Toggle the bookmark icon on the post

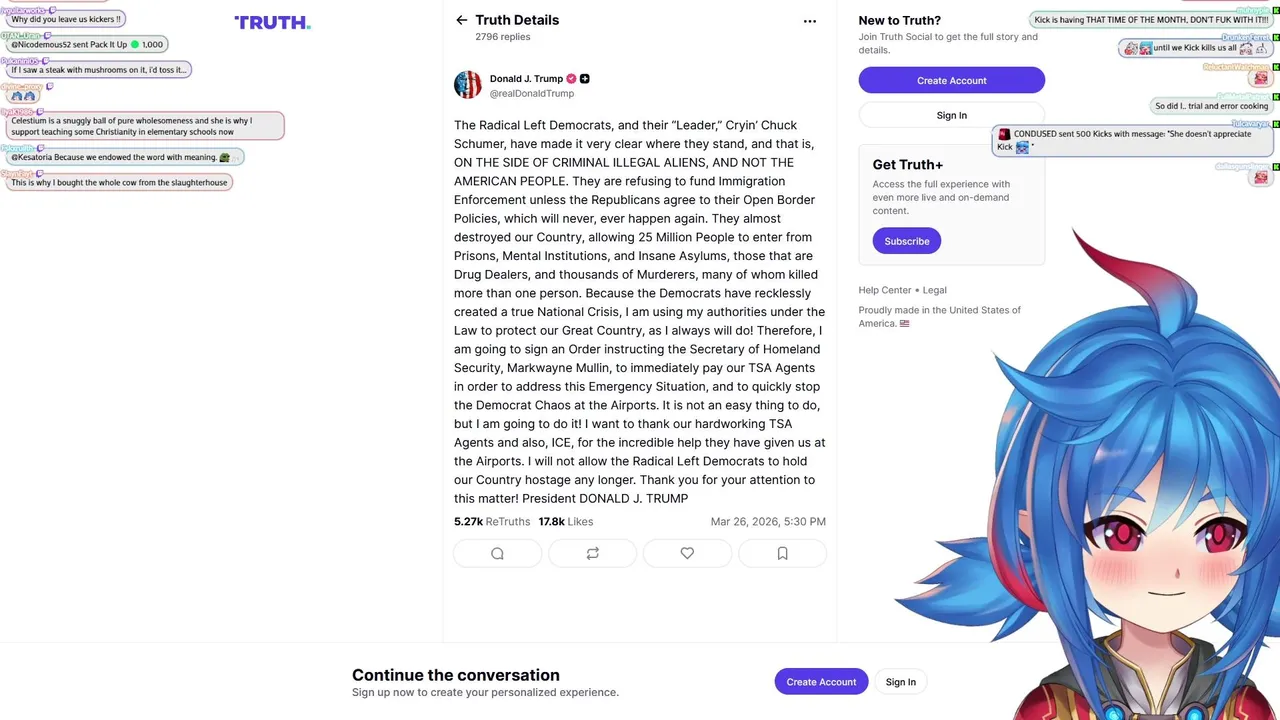tap(782, 553)
